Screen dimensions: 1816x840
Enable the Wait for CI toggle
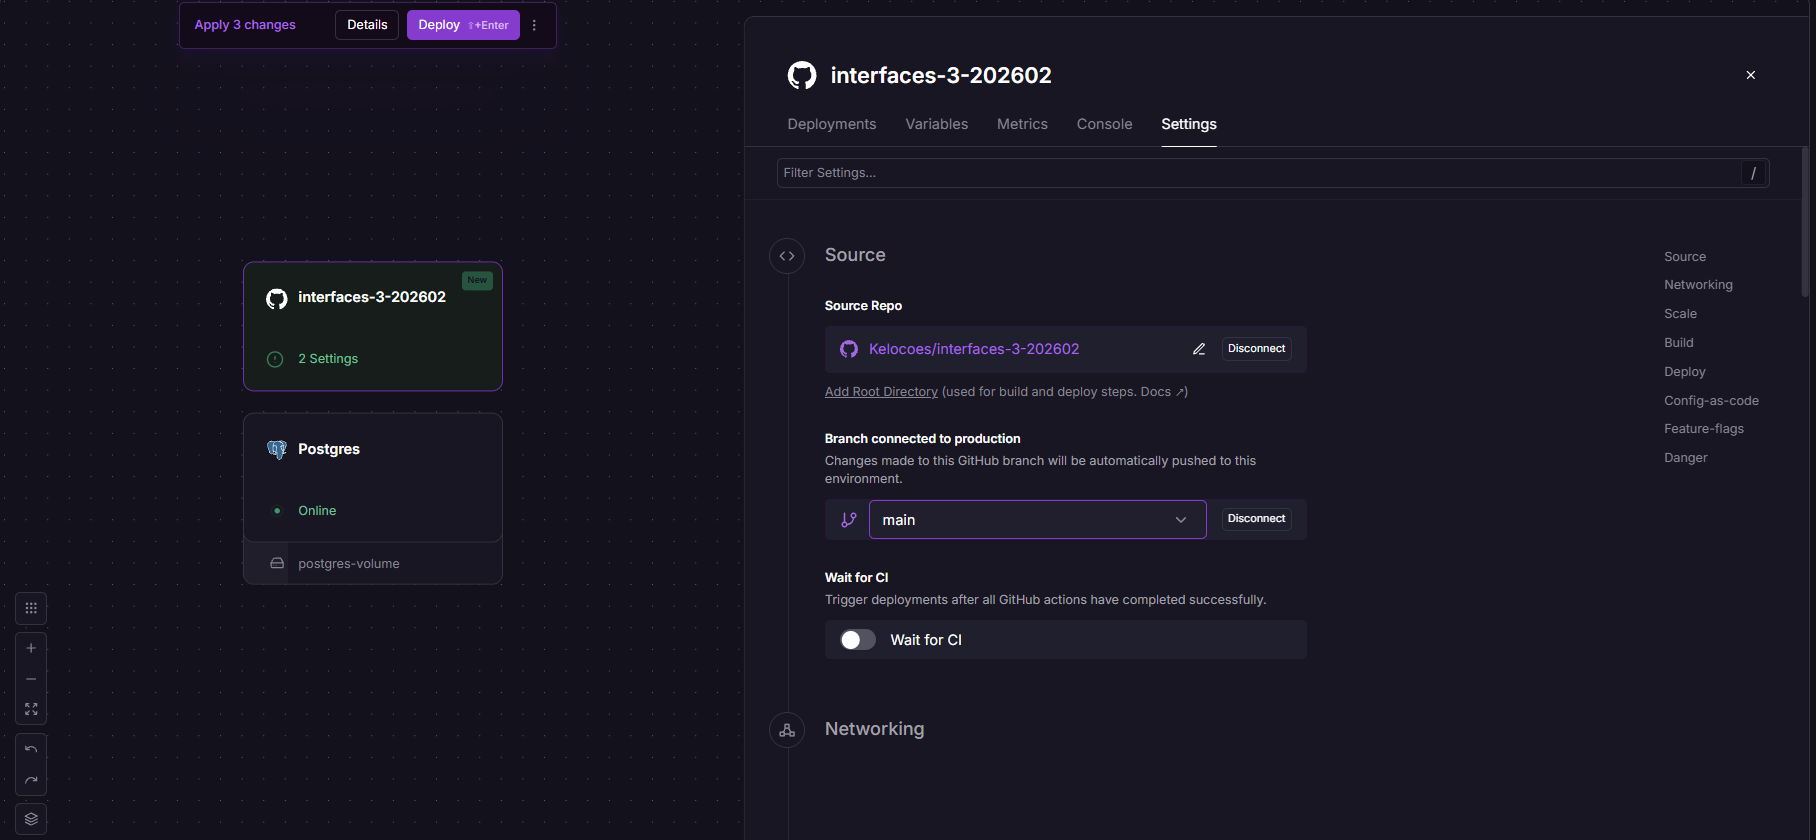pos(858,640)
